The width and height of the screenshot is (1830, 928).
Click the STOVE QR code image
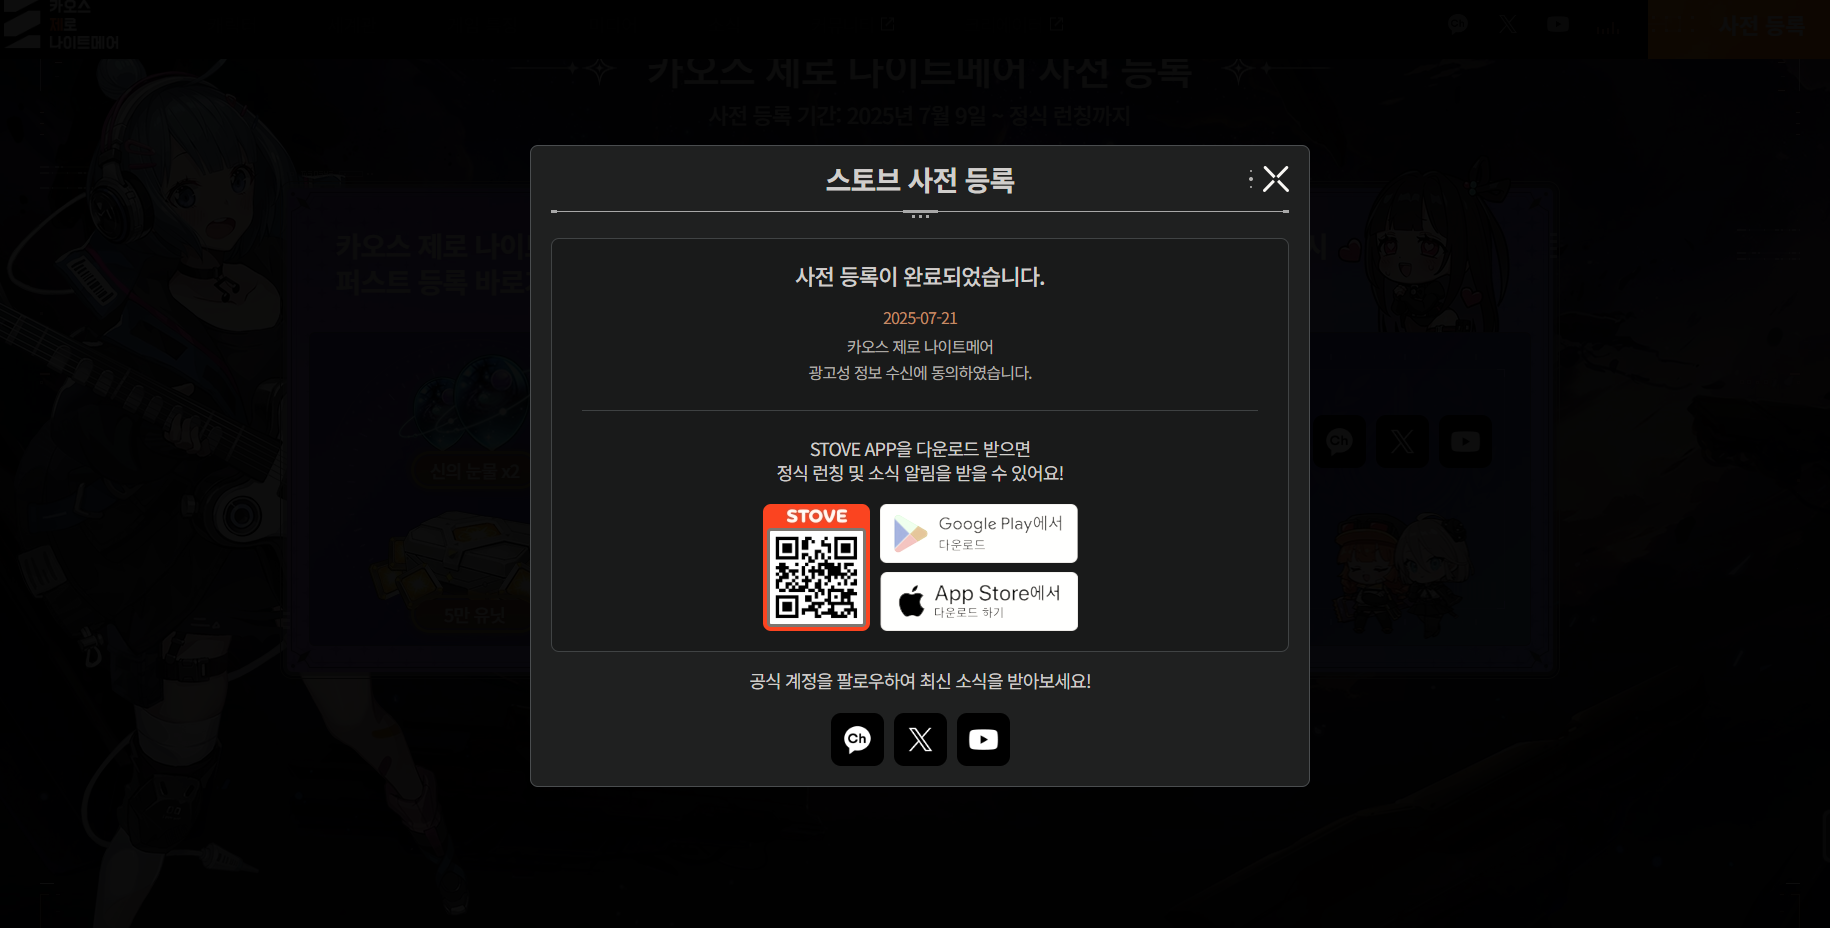(x=816, y=568)
